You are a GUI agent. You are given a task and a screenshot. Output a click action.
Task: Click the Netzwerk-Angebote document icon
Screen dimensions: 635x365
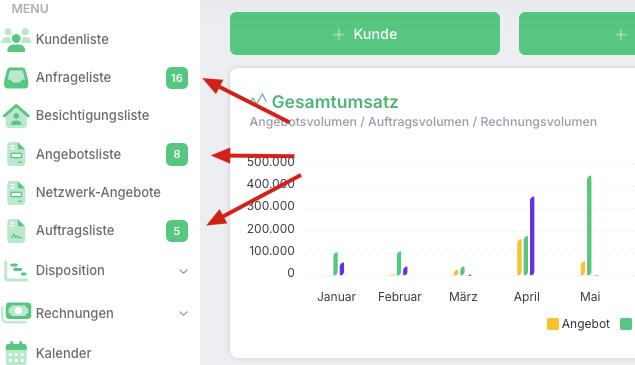click(16, 192)
